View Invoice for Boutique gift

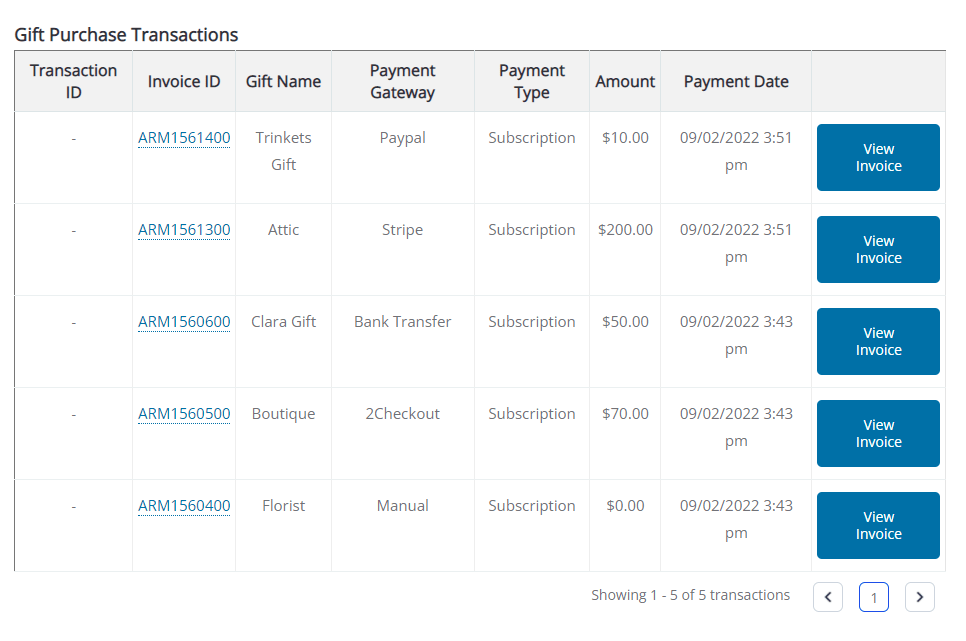[878, 433]
